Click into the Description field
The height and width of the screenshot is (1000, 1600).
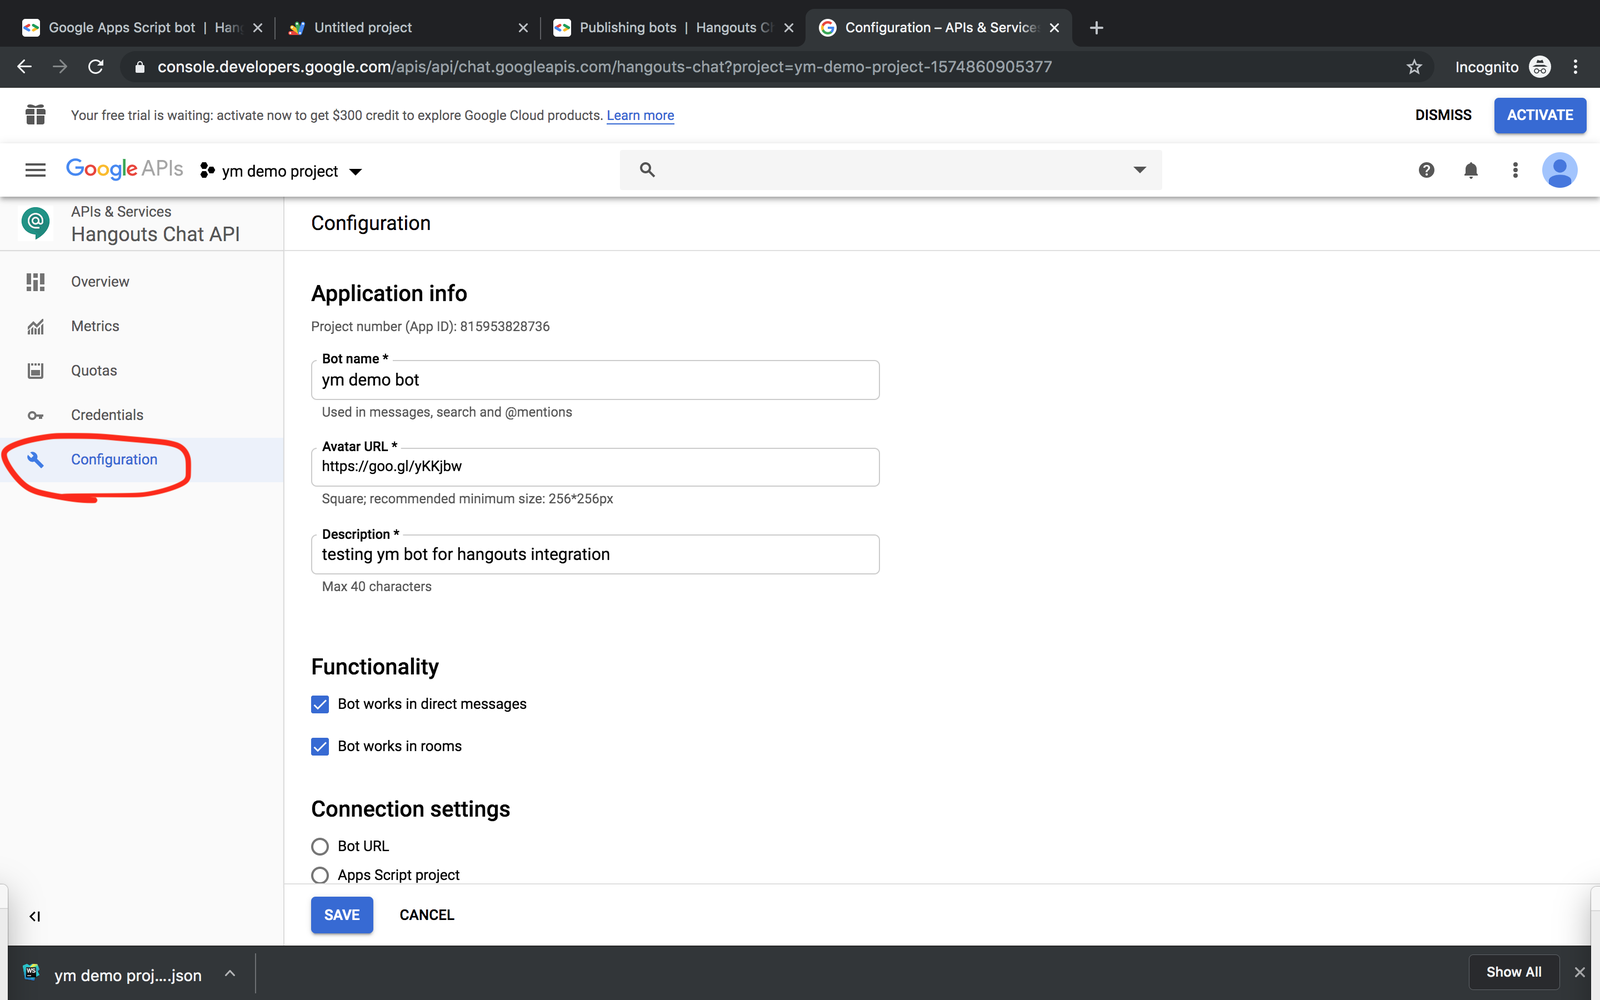point(595,555)
